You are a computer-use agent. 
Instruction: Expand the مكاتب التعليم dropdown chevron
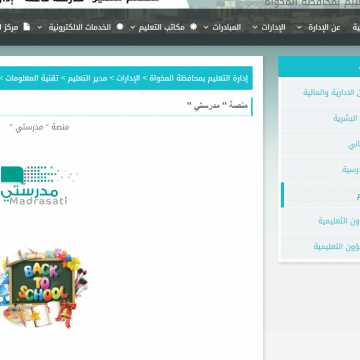coord(133,27)
